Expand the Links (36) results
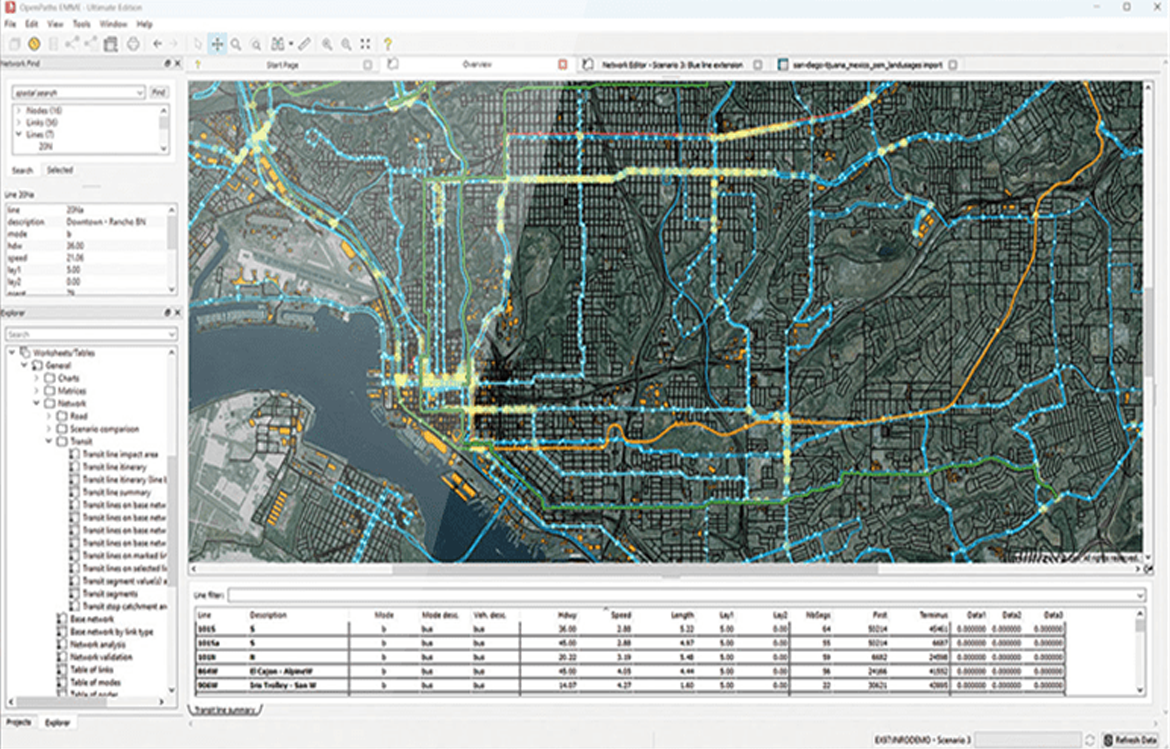This screenshot has height=749, width=1170. 19,122
